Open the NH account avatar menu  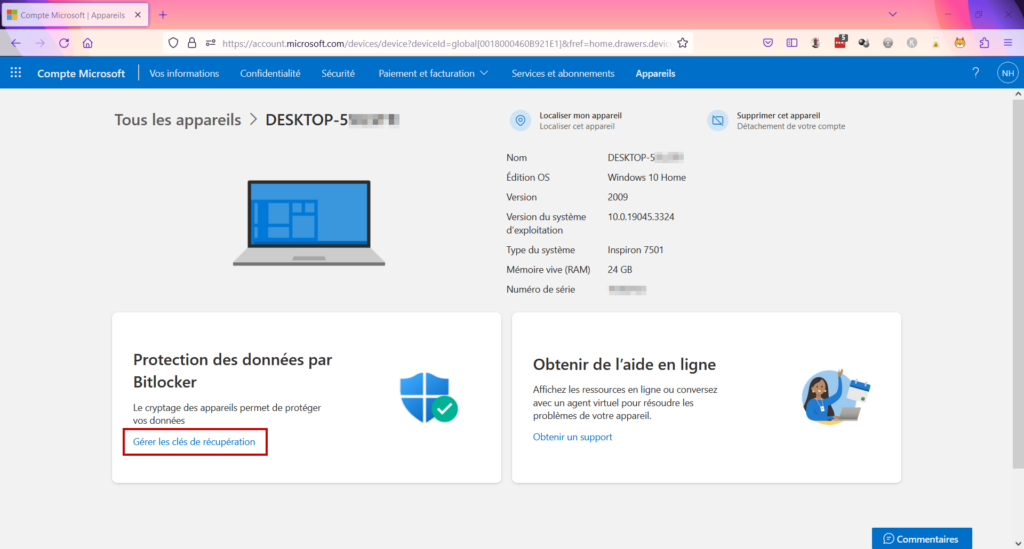click(x=1008, y=73)
